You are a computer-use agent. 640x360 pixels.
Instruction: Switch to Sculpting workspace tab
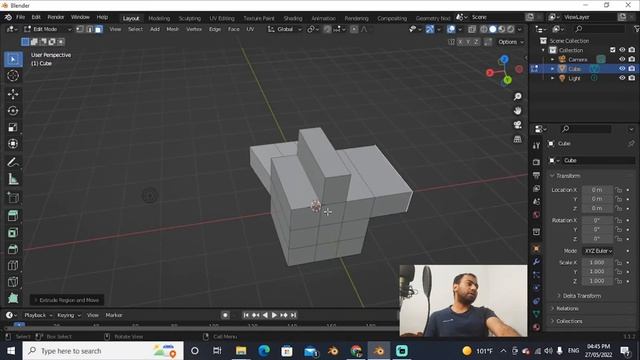(189, 18)
